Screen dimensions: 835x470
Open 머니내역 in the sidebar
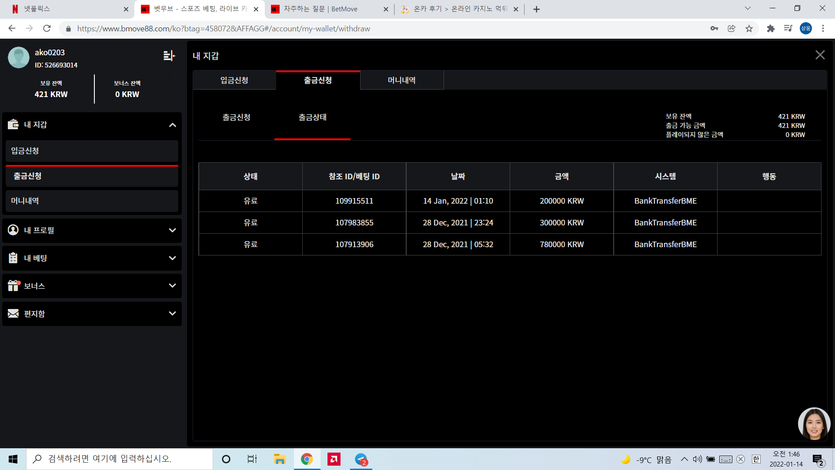[92, 201]
